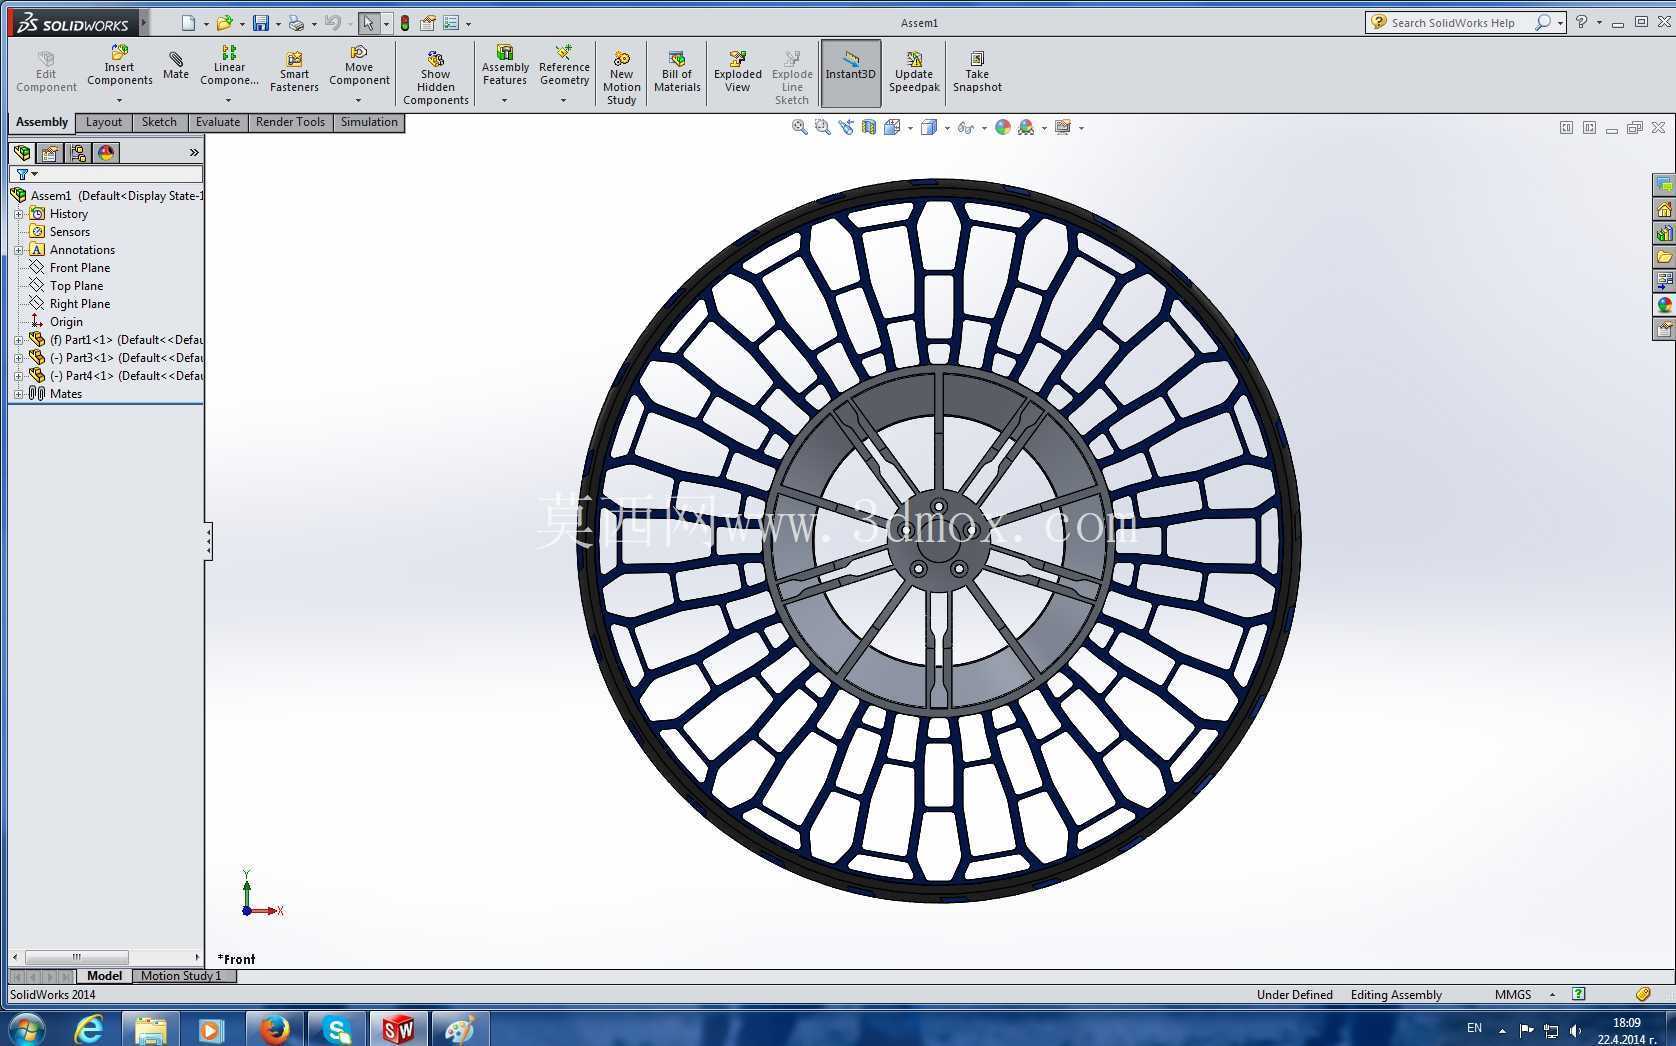Toggle the Rebuild traffic light icon
The image size is (1676, 1046).
tap(405, 23)
